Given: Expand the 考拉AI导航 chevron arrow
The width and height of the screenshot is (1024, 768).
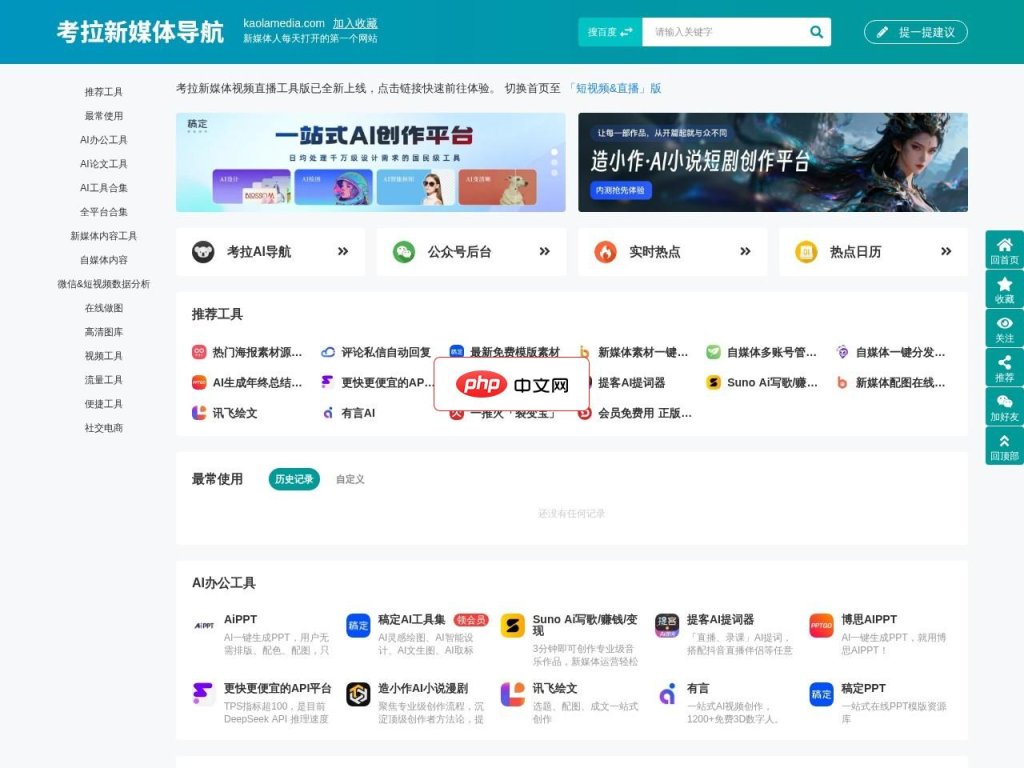Looking at the screenshot, I should click(x=343, y=251).
